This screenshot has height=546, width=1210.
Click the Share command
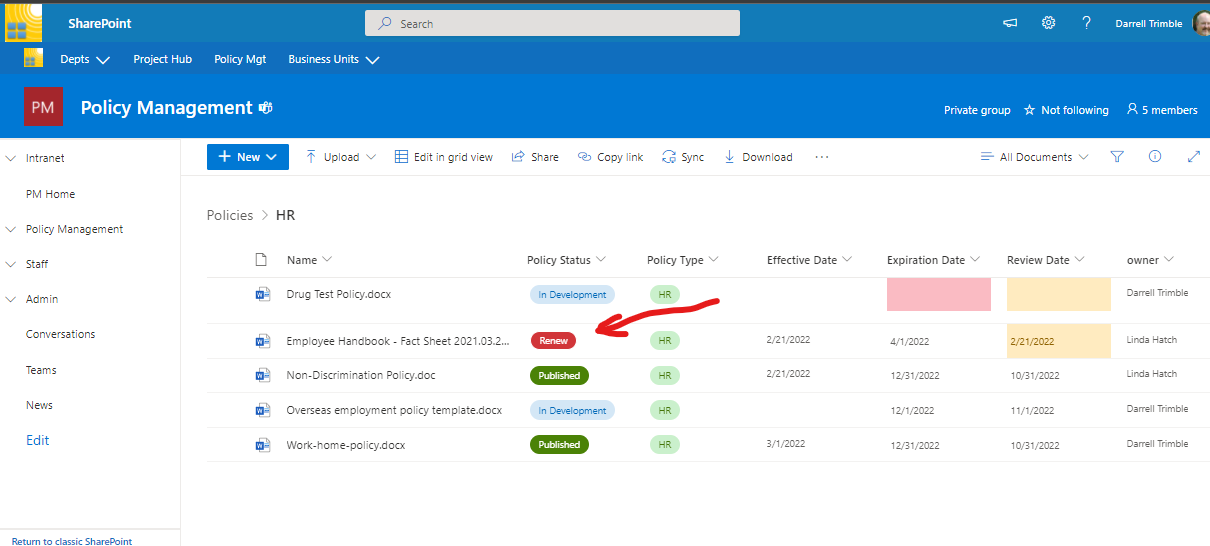point(535,157)
